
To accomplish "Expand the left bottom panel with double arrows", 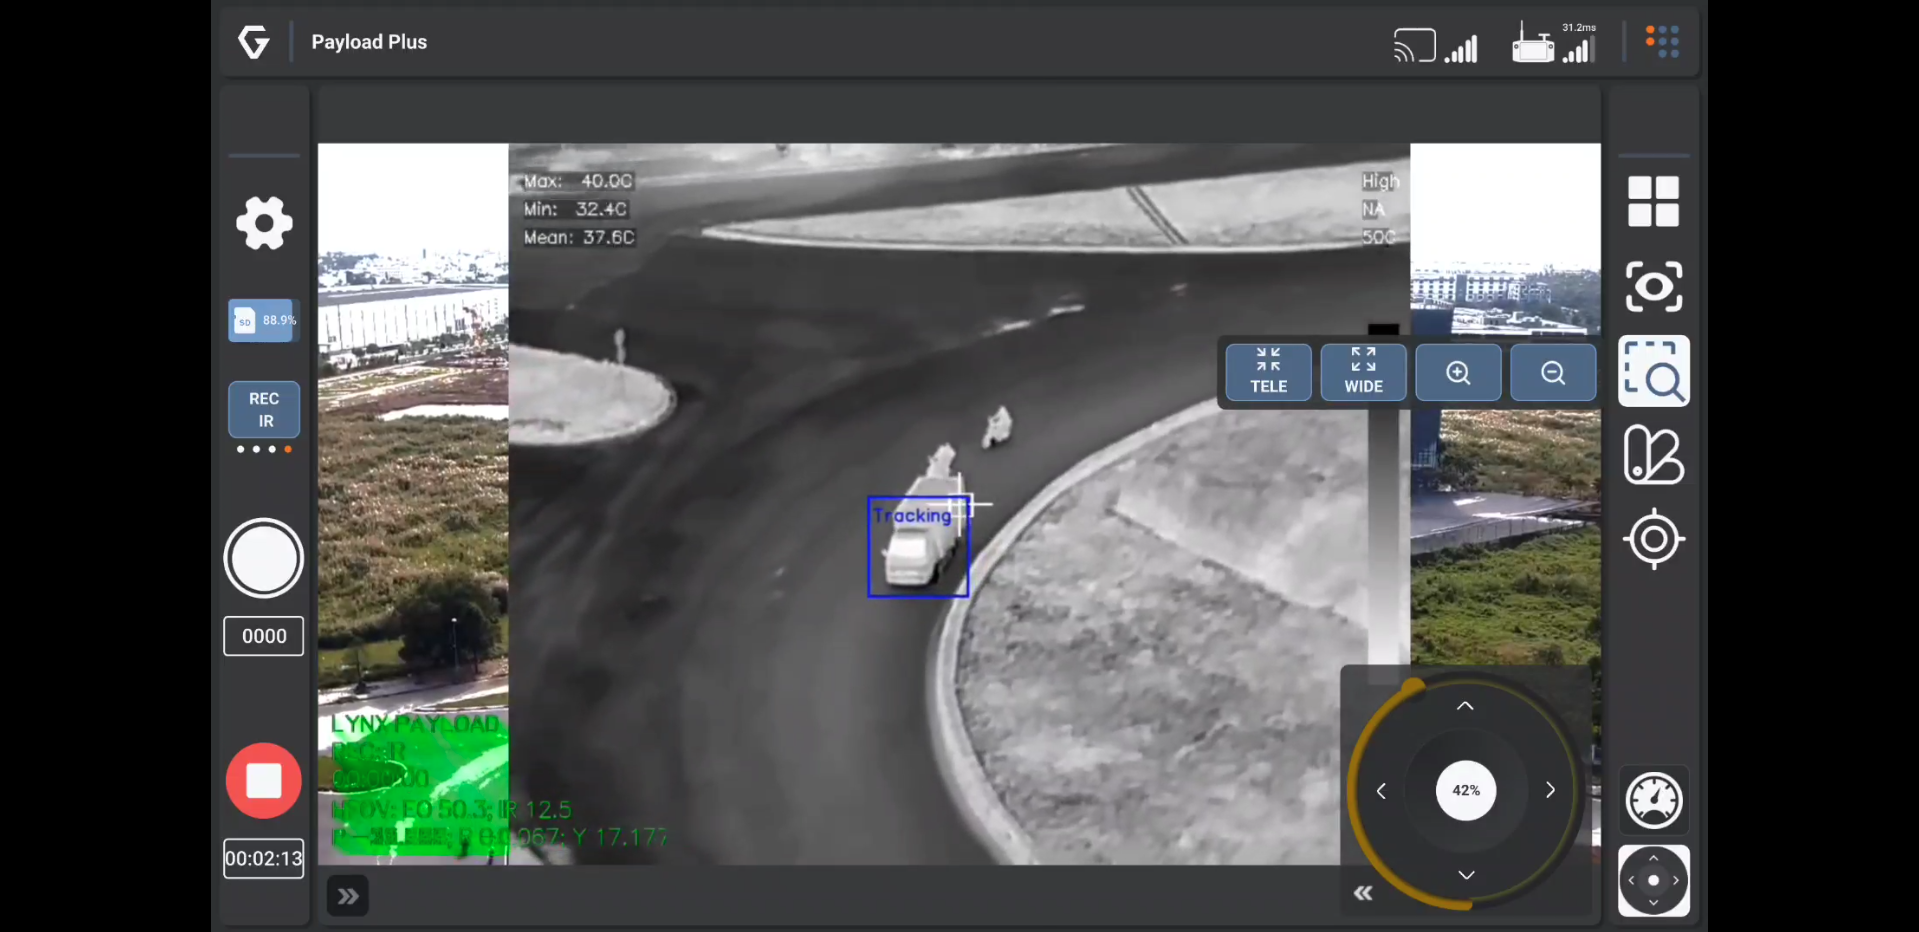I will coord(346,895).
